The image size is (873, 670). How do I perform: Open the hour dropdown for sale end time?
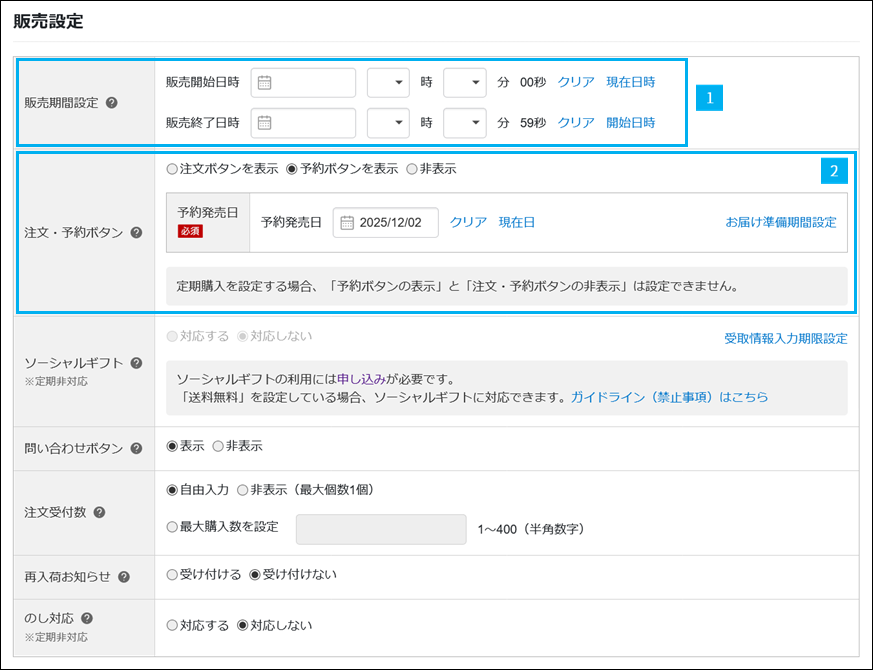tap(388, 123)
